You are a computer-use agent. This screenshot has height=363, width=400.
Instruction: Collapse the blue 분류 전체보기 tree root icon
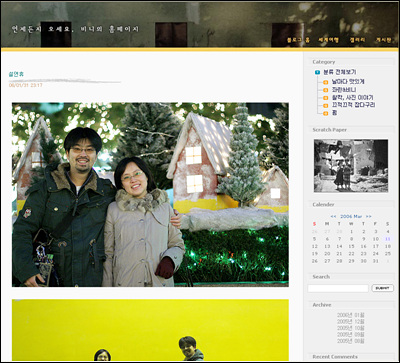click(x=317, y=72)
